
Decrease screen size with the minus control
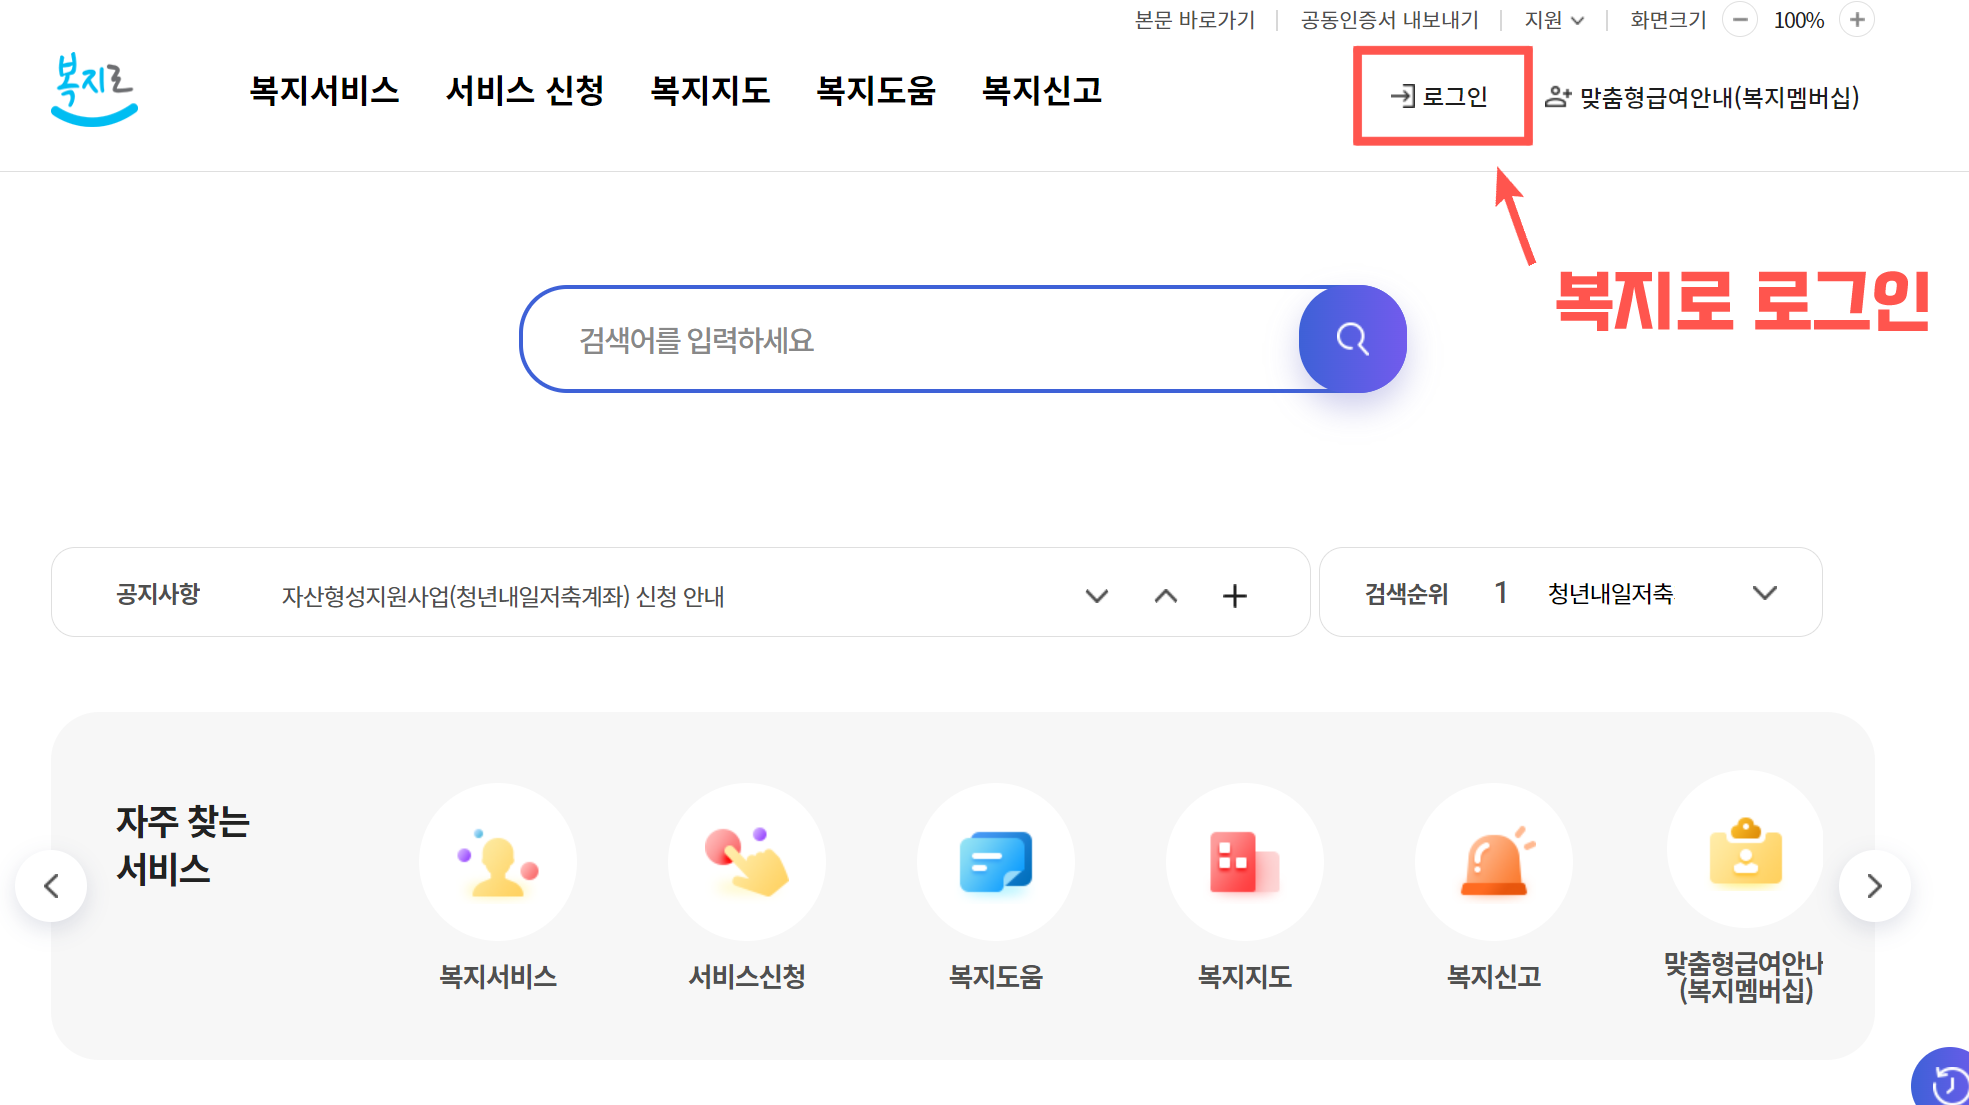click(1740, 19)
